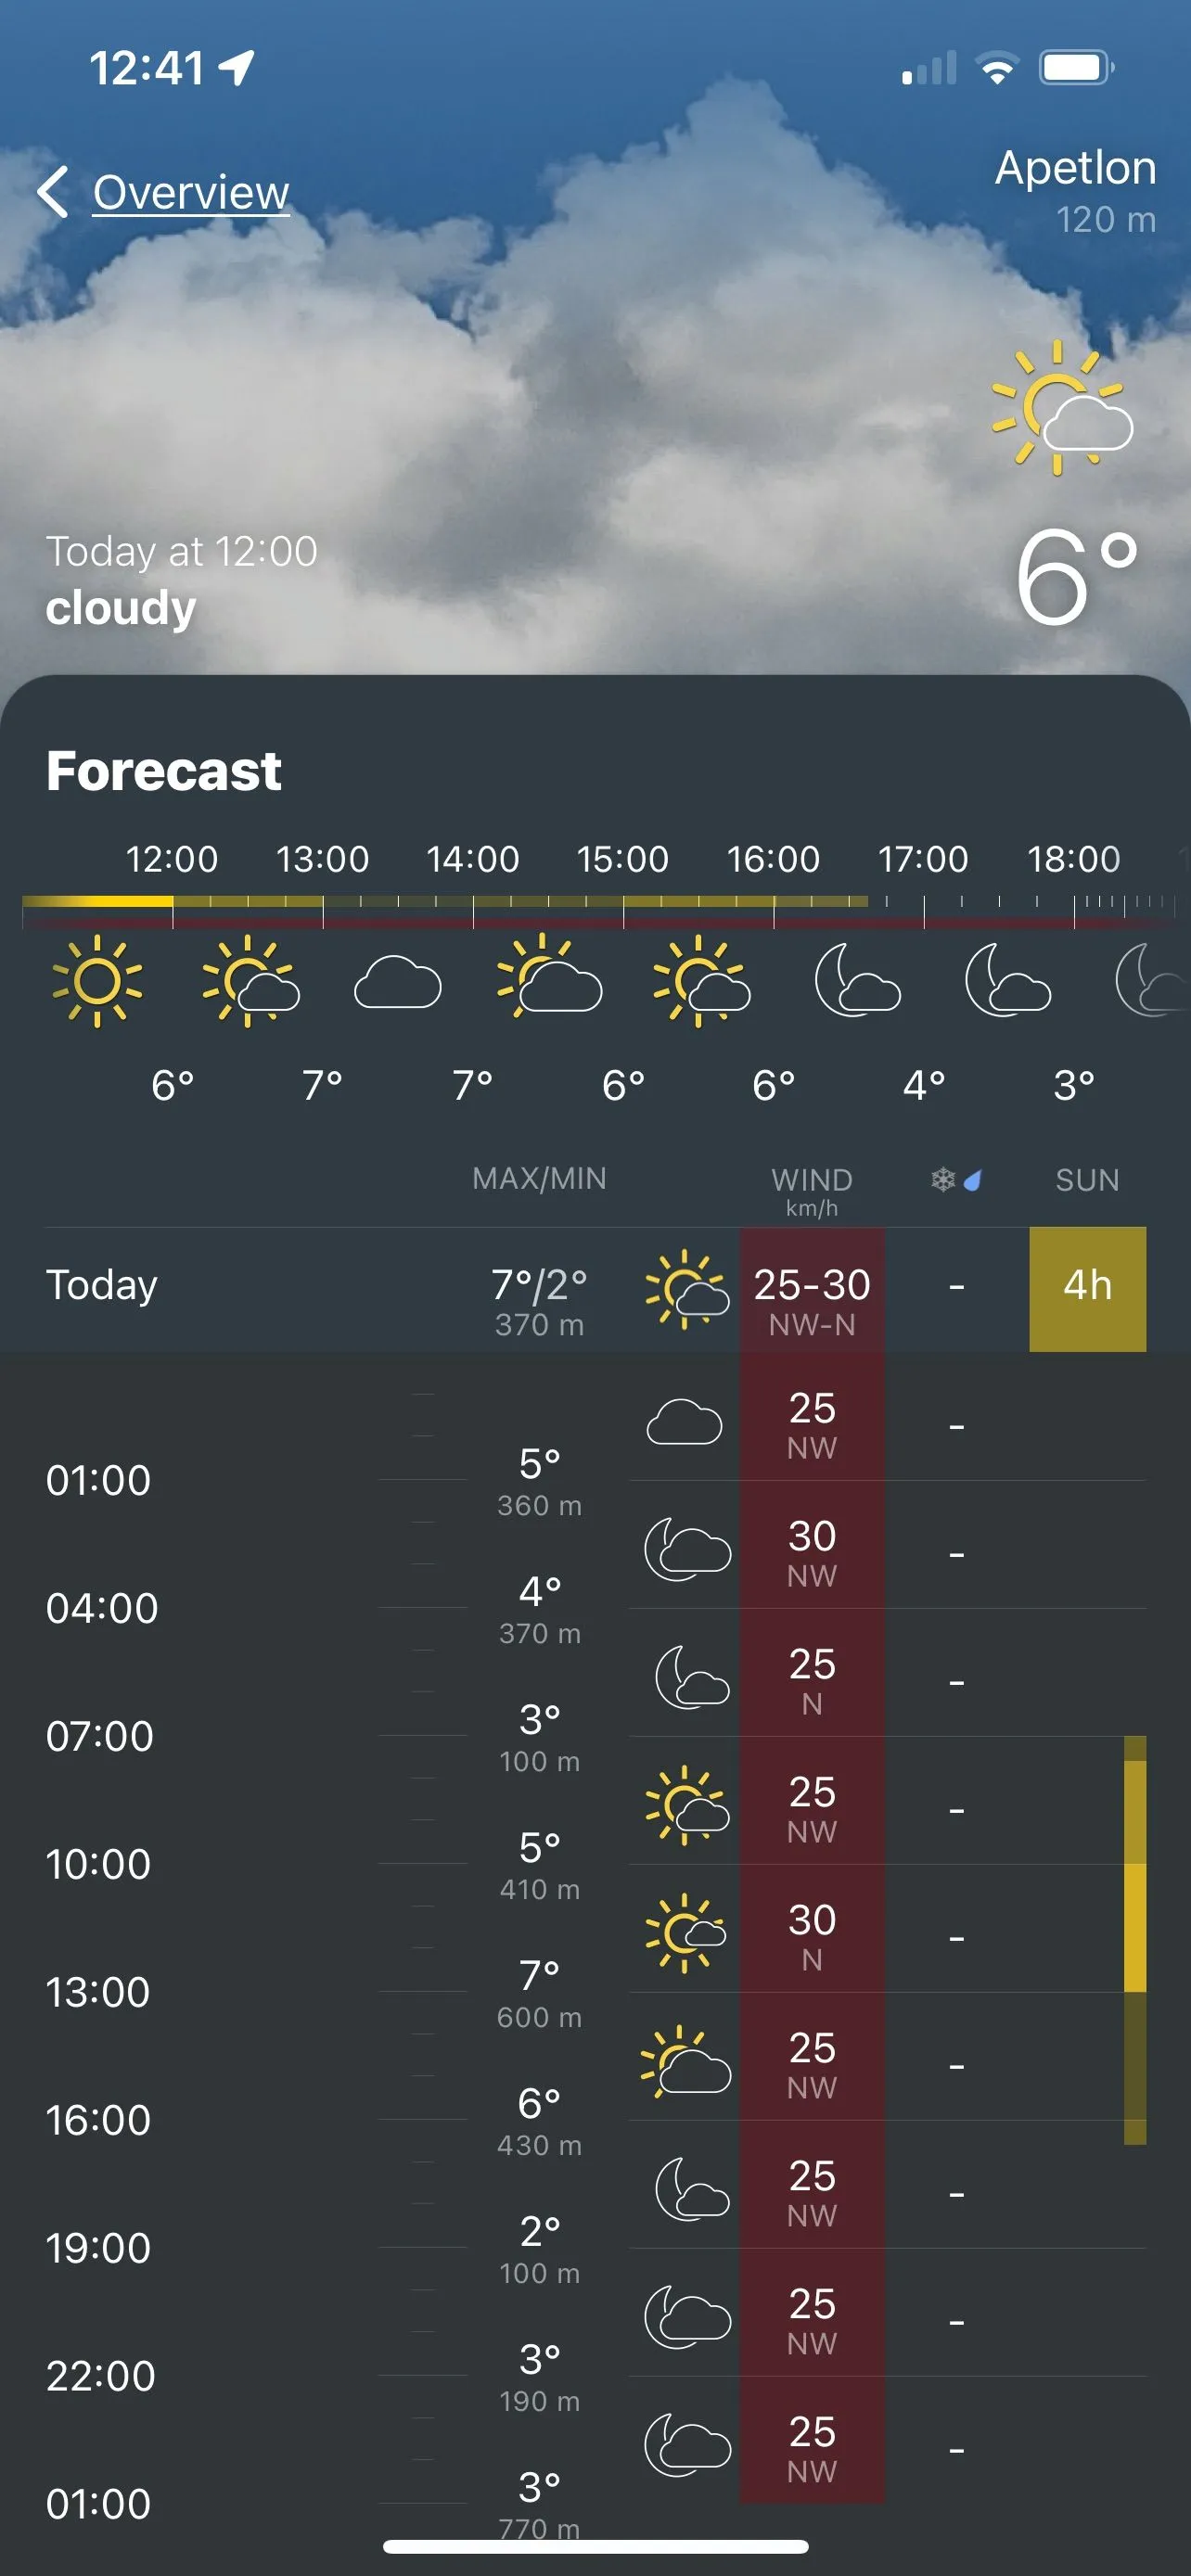1191x2576 pixels.
Task: Tap the MAX/MIN column header
Action: (x=539, y=1179)
